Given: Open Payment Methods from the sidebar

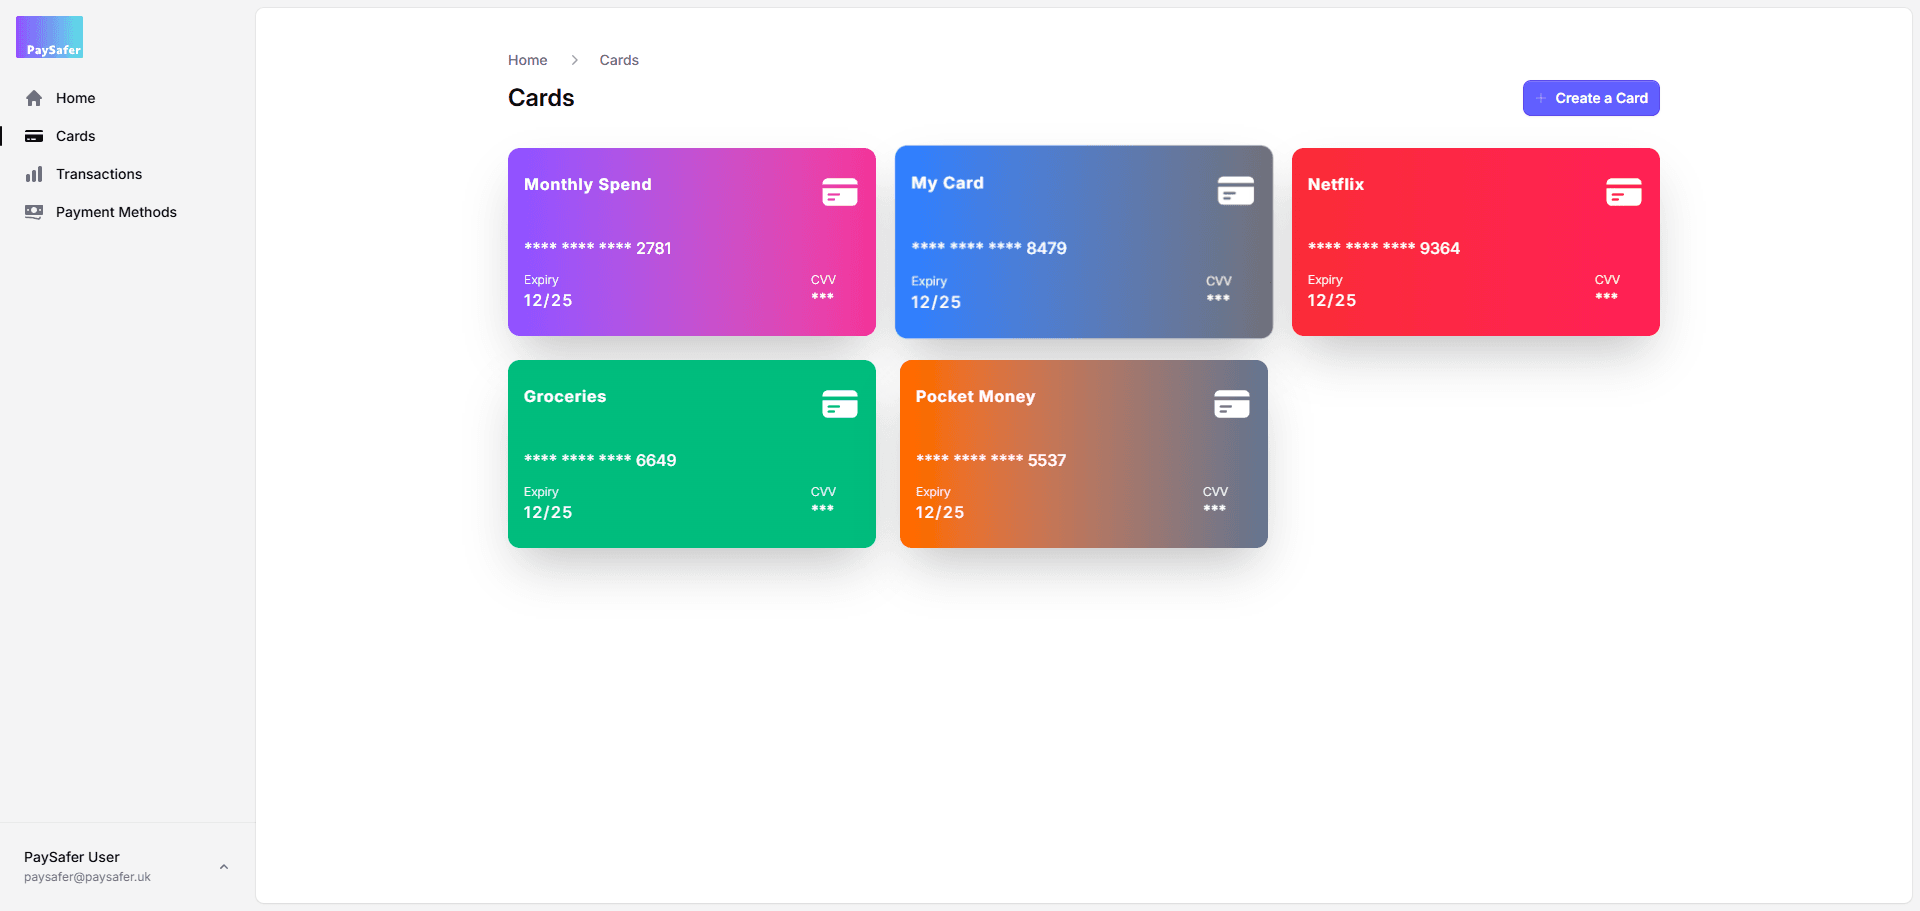Looking at the screenshot, I should (x=116, y=212).
